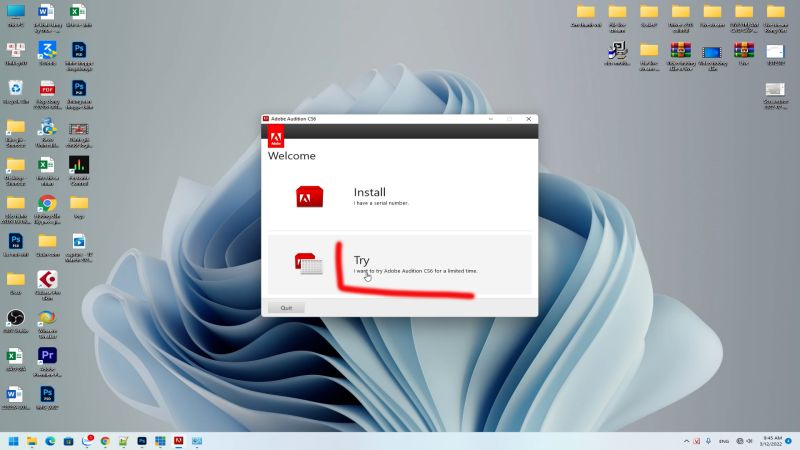Open Microsoft Edge from the taskbar
The height and width of the screenshot is (450, 800).
50,440
